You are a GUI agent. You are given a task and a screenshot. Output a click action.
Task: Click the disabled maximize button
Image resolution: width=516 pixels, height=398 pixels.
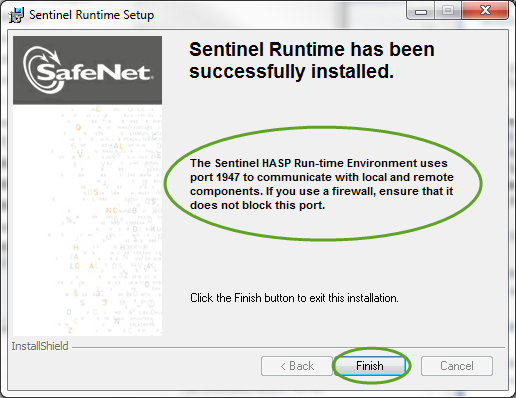pyautogui.click(x=447, y=11)
